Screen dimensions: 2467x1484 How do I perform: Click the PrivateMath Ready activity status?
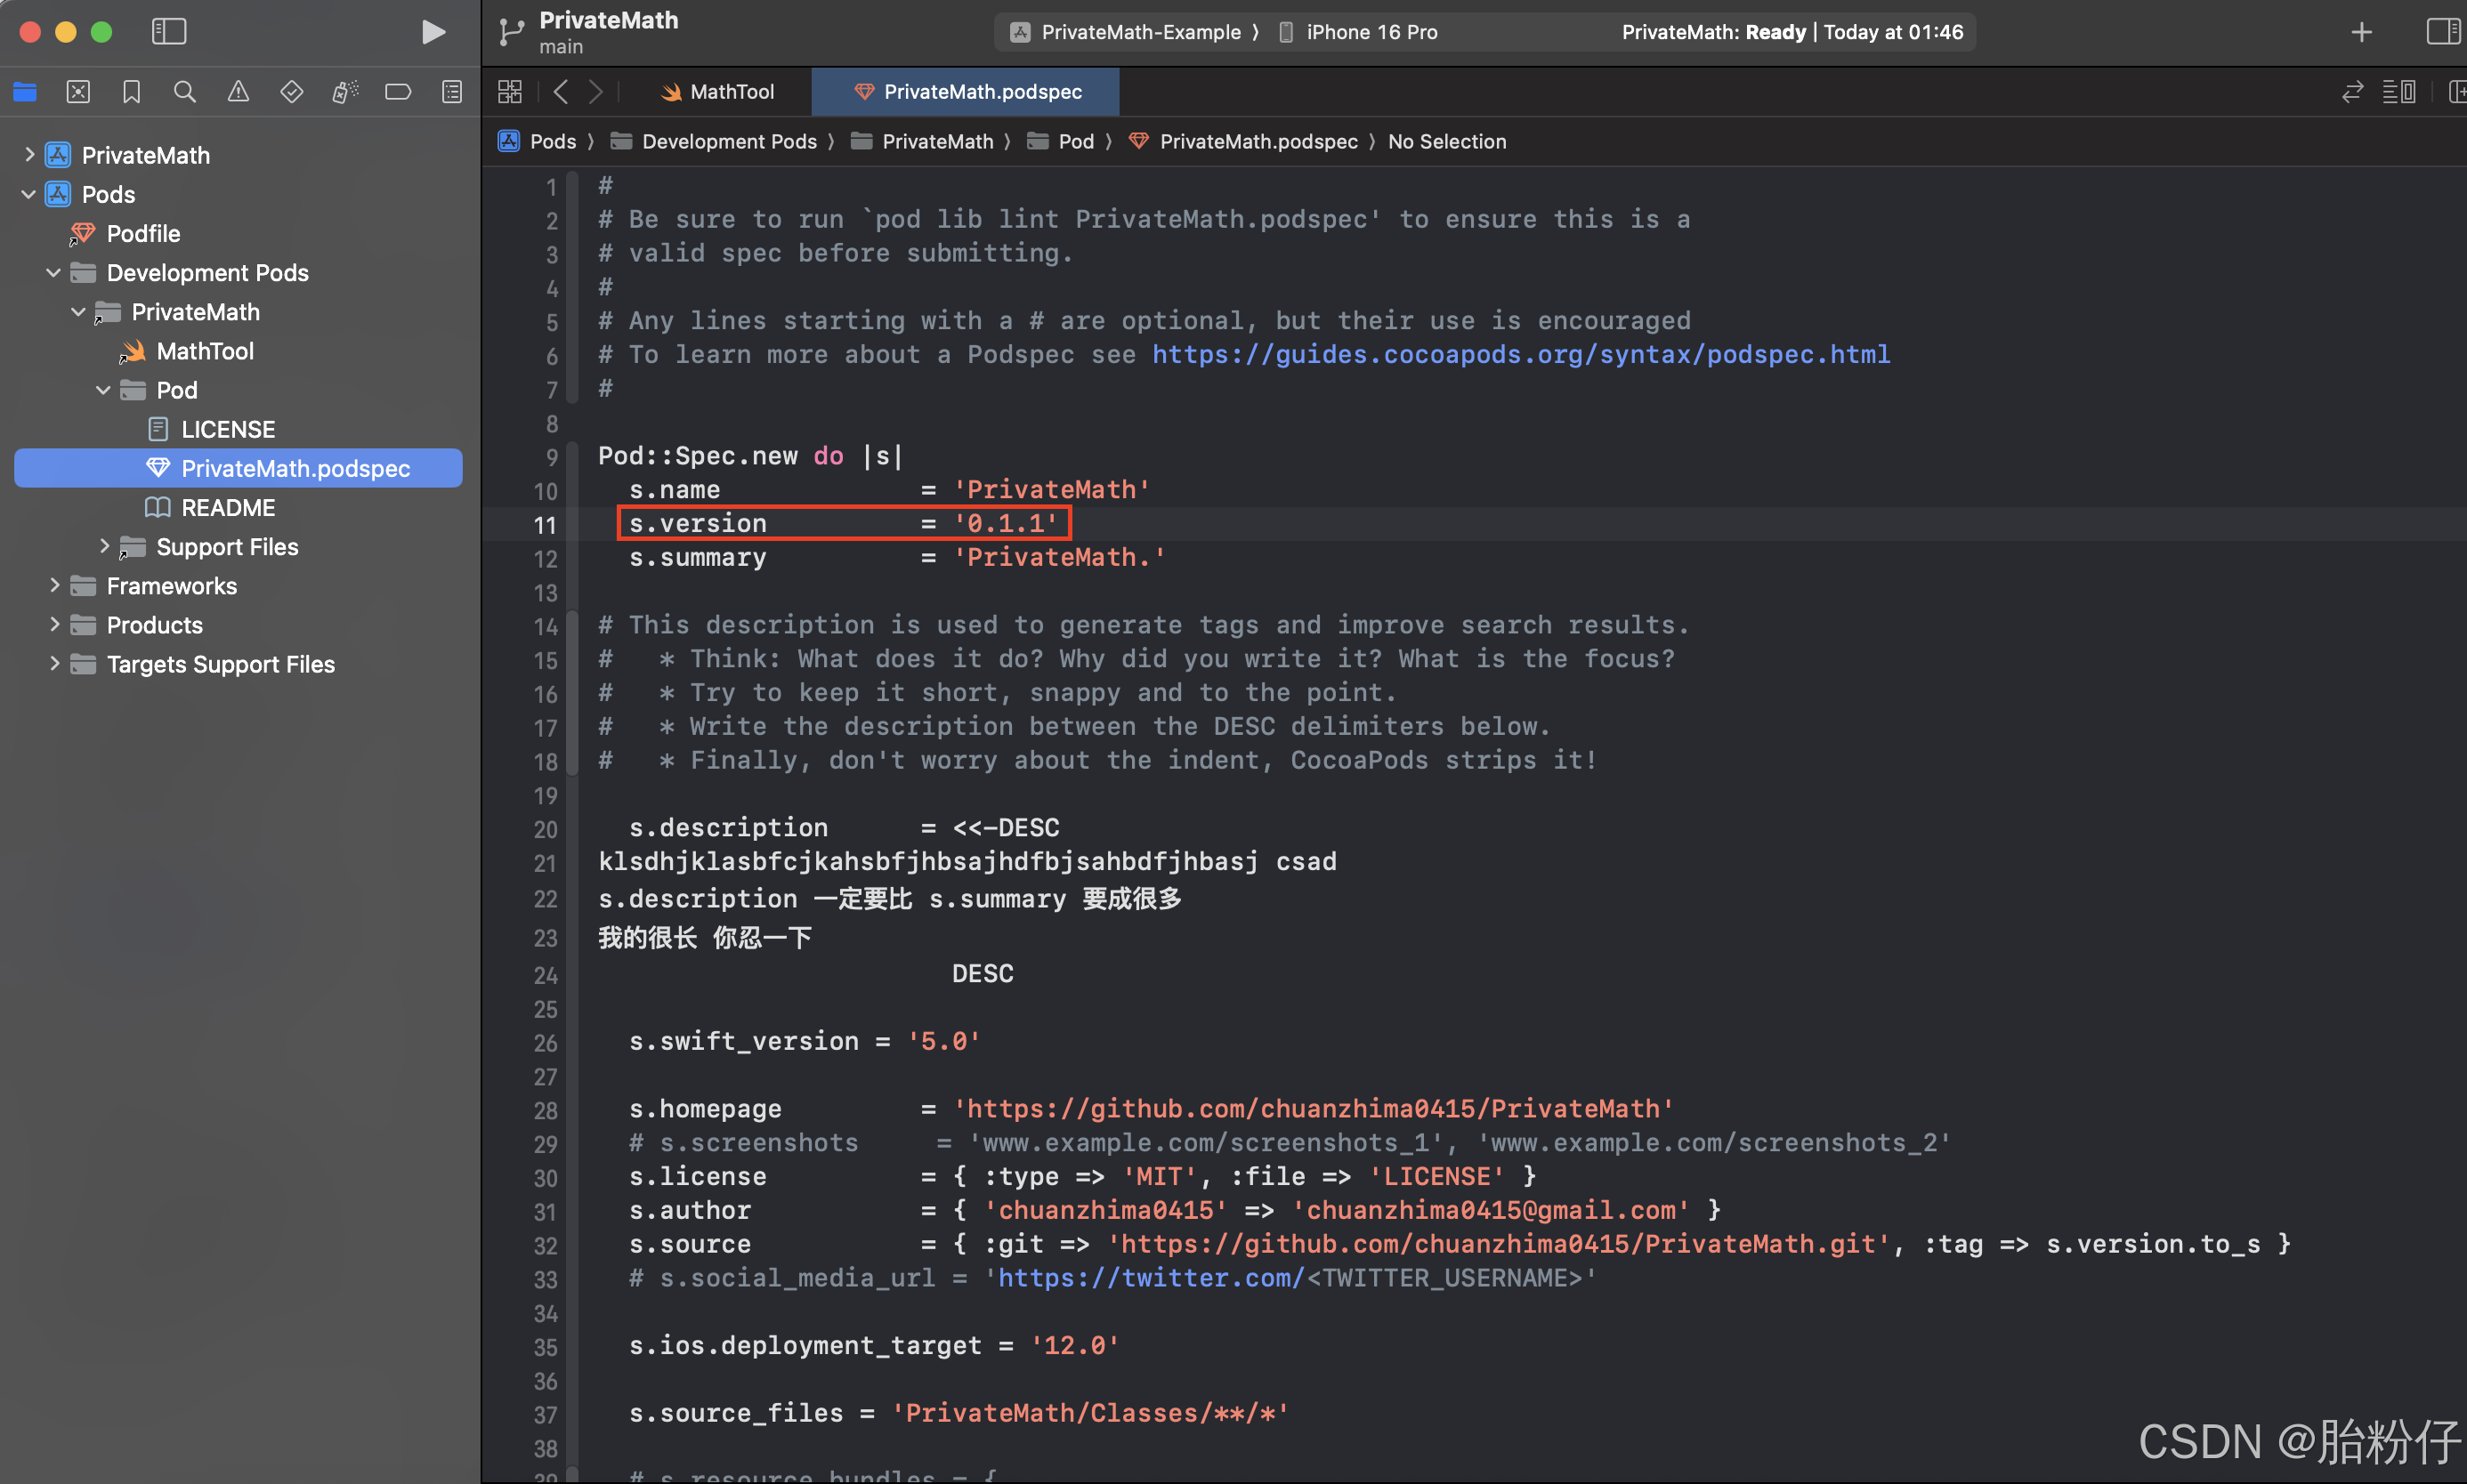click(x=1792, y=32)
